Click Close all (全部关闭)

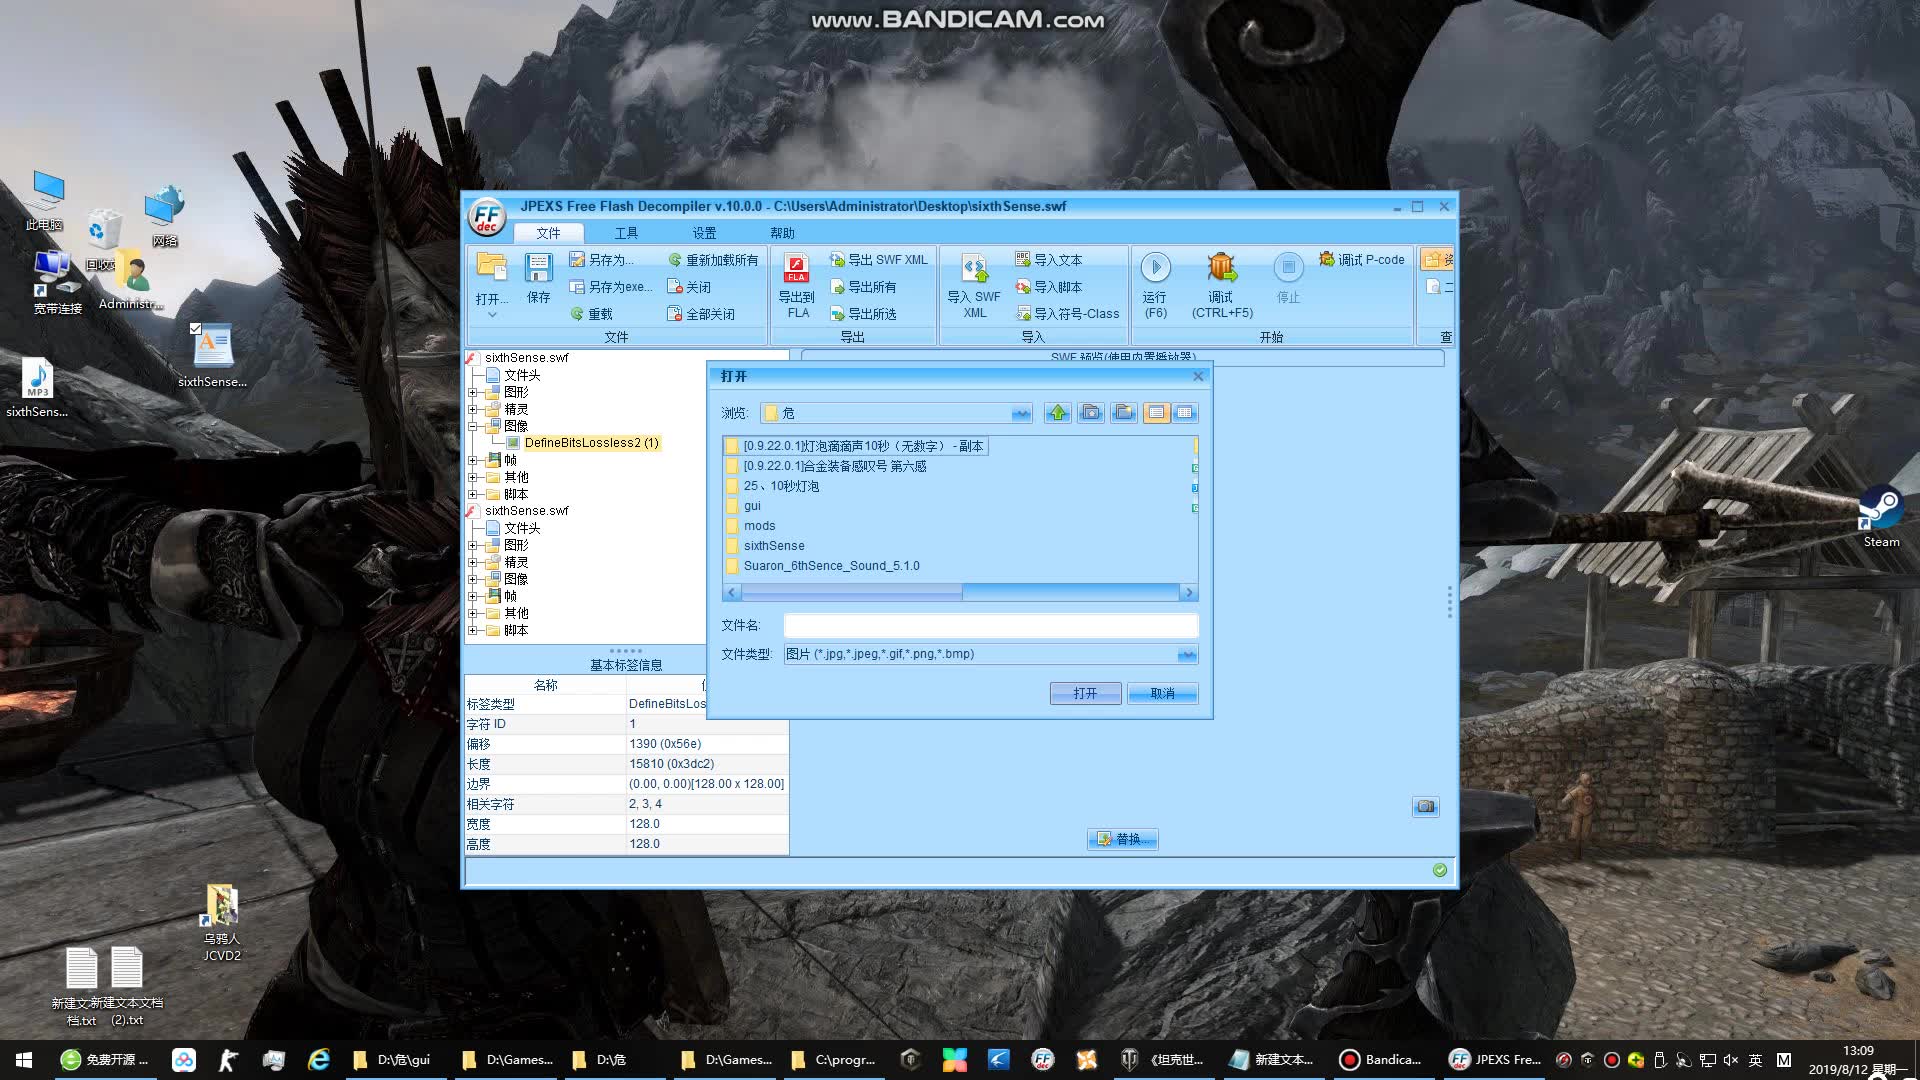click(701, 314)
